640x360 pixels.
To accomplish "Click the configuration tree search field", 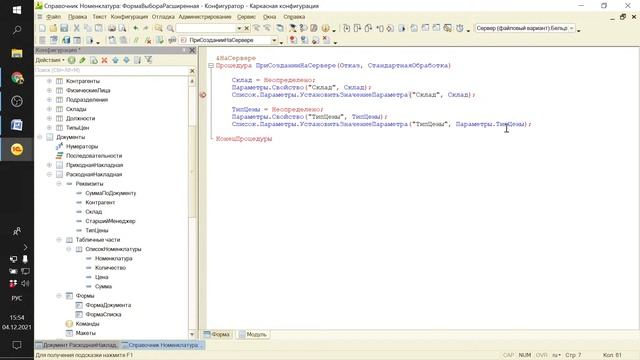I will pyautogui.click(x=111, y=71).
